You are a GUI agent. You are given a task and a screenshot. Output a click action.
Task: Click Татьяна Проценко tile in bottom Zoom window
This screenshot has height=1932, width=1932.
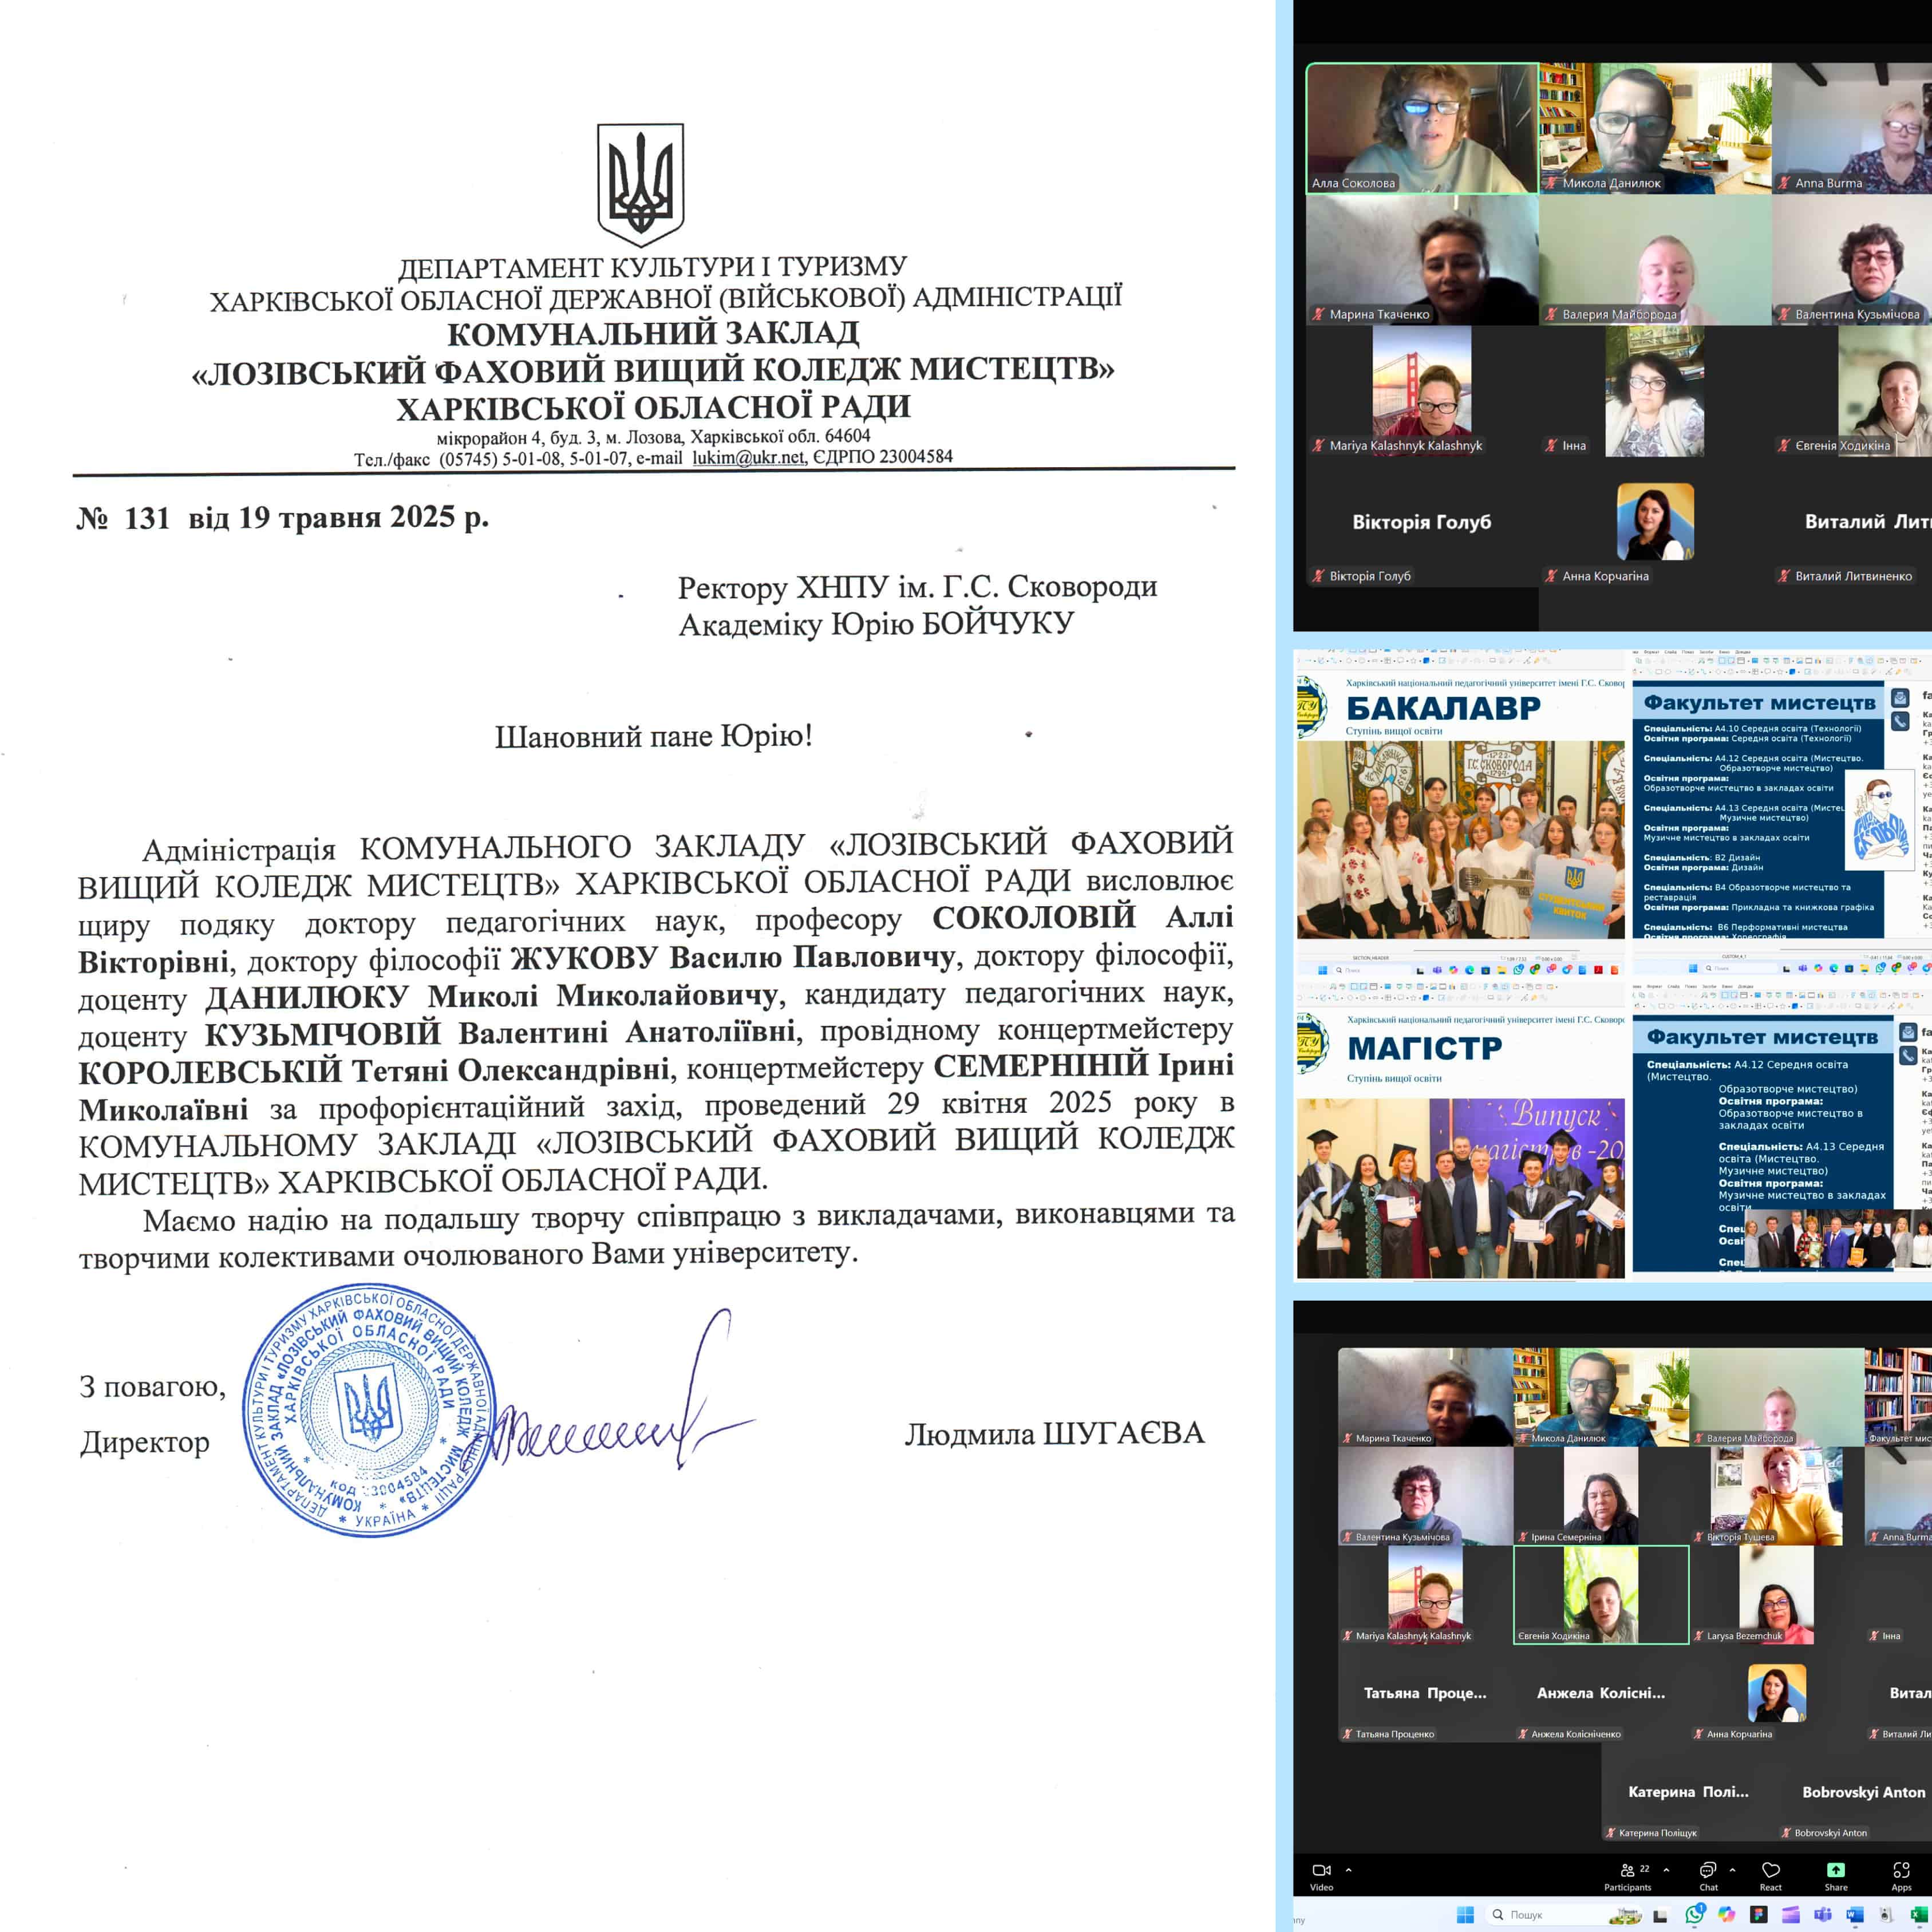tap(1425, 1693)
